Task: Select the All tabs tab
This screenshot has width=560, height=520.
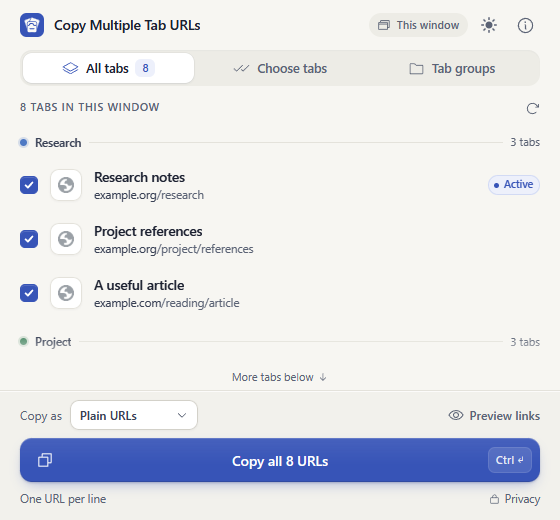Action: coord(109,68)
